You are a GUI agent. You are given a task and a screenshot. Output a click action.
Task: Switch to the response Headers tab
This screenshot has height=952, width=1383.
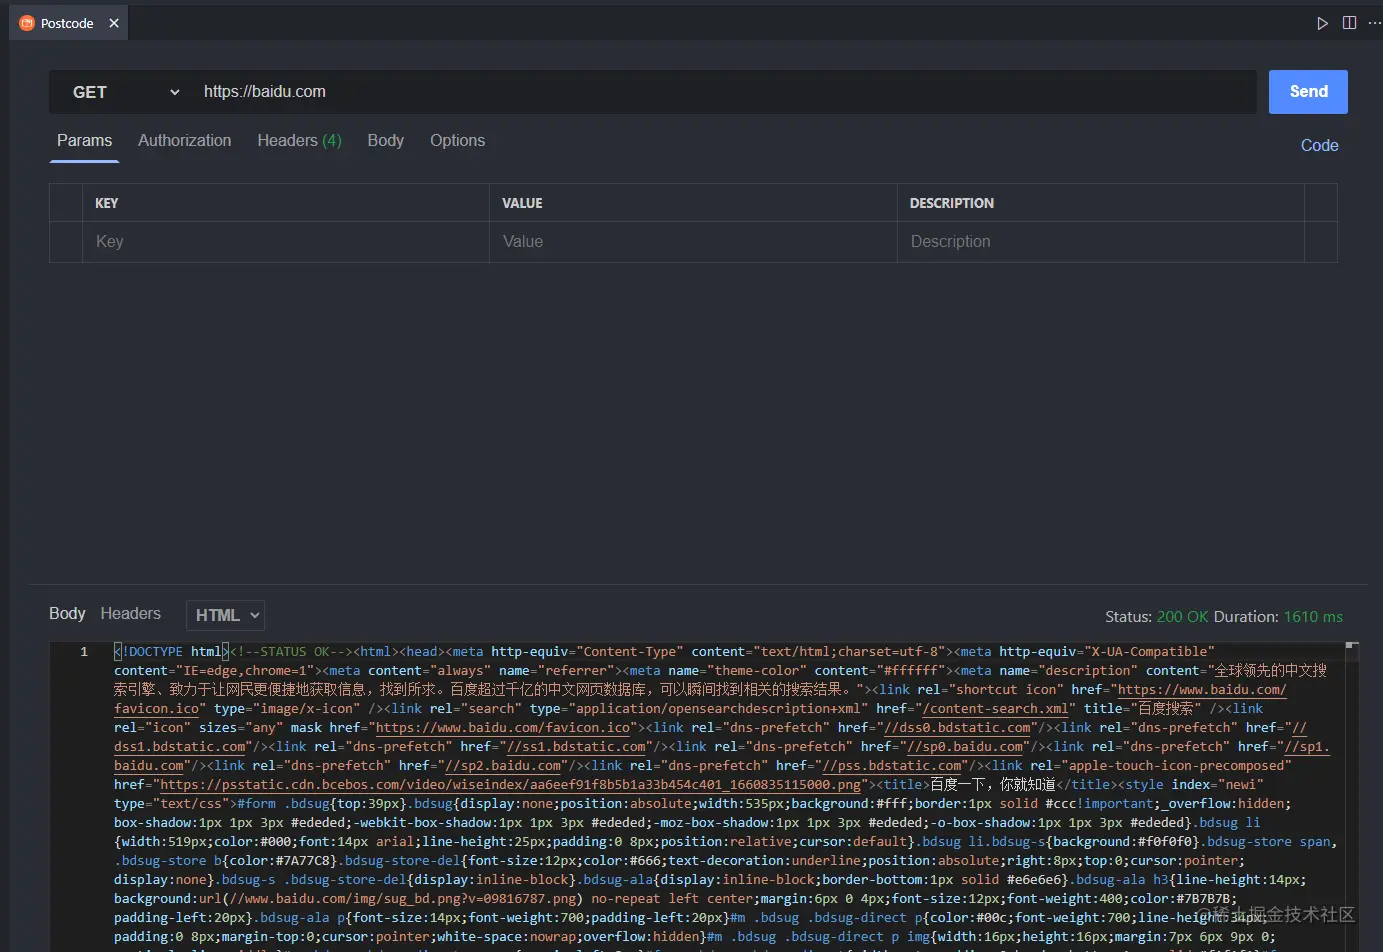tap(130, 614)
